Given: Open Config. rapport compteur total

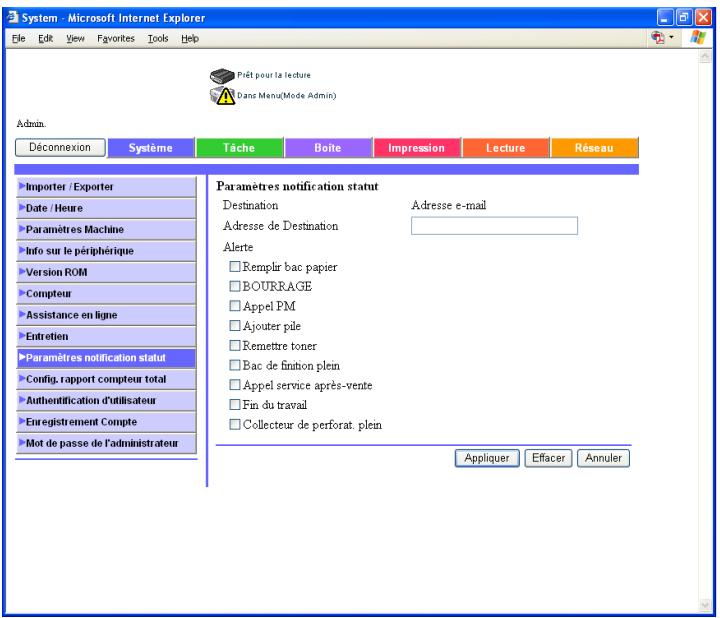Looking at the screenshot, I should (x=106, y=379).
